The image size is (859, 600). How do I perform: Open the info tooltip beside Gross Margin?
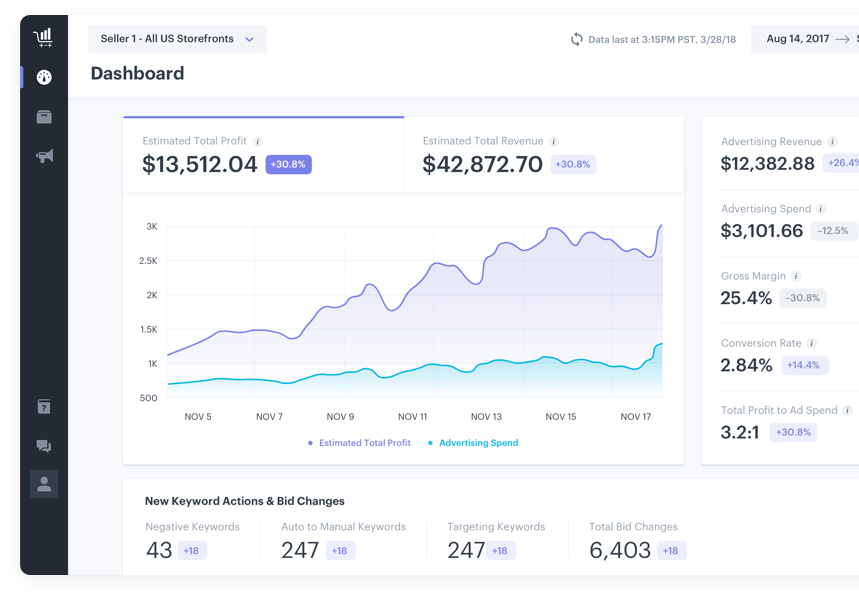pos(795,275)
